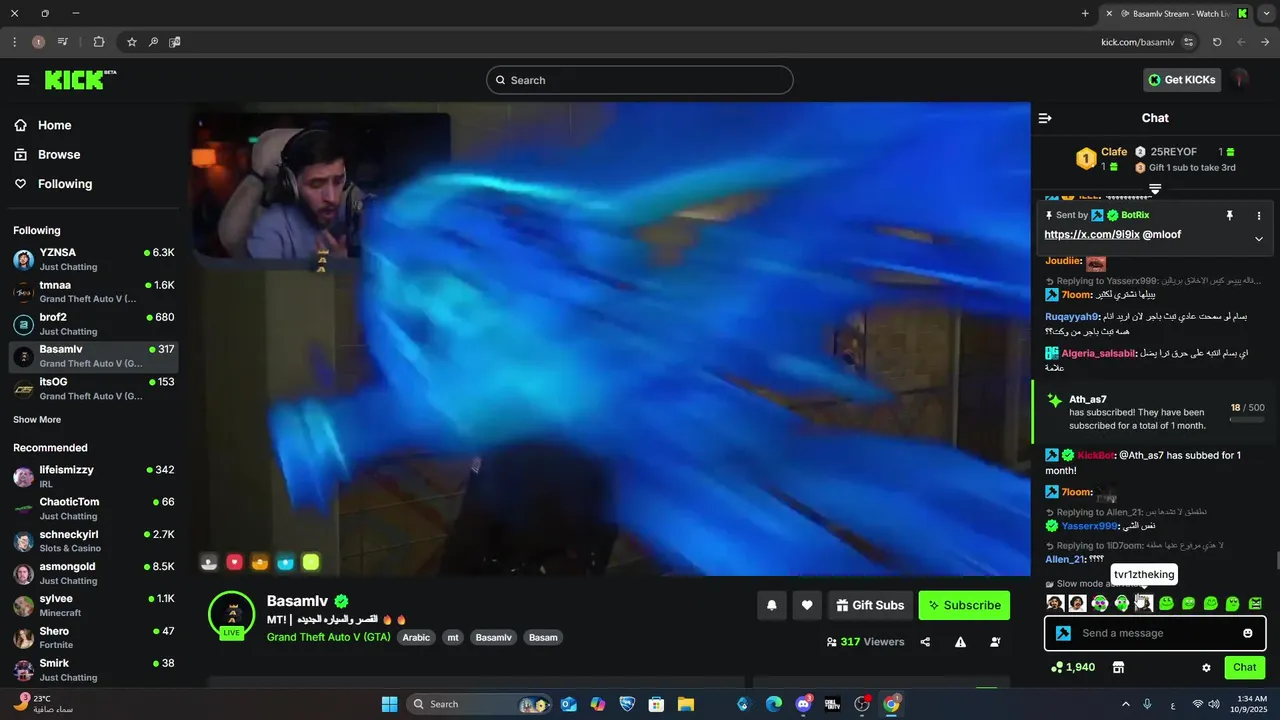Expand the Following list with Show More
Image resolution: width=1280 pixels, height=720 pixels.
tap(37, 420)
